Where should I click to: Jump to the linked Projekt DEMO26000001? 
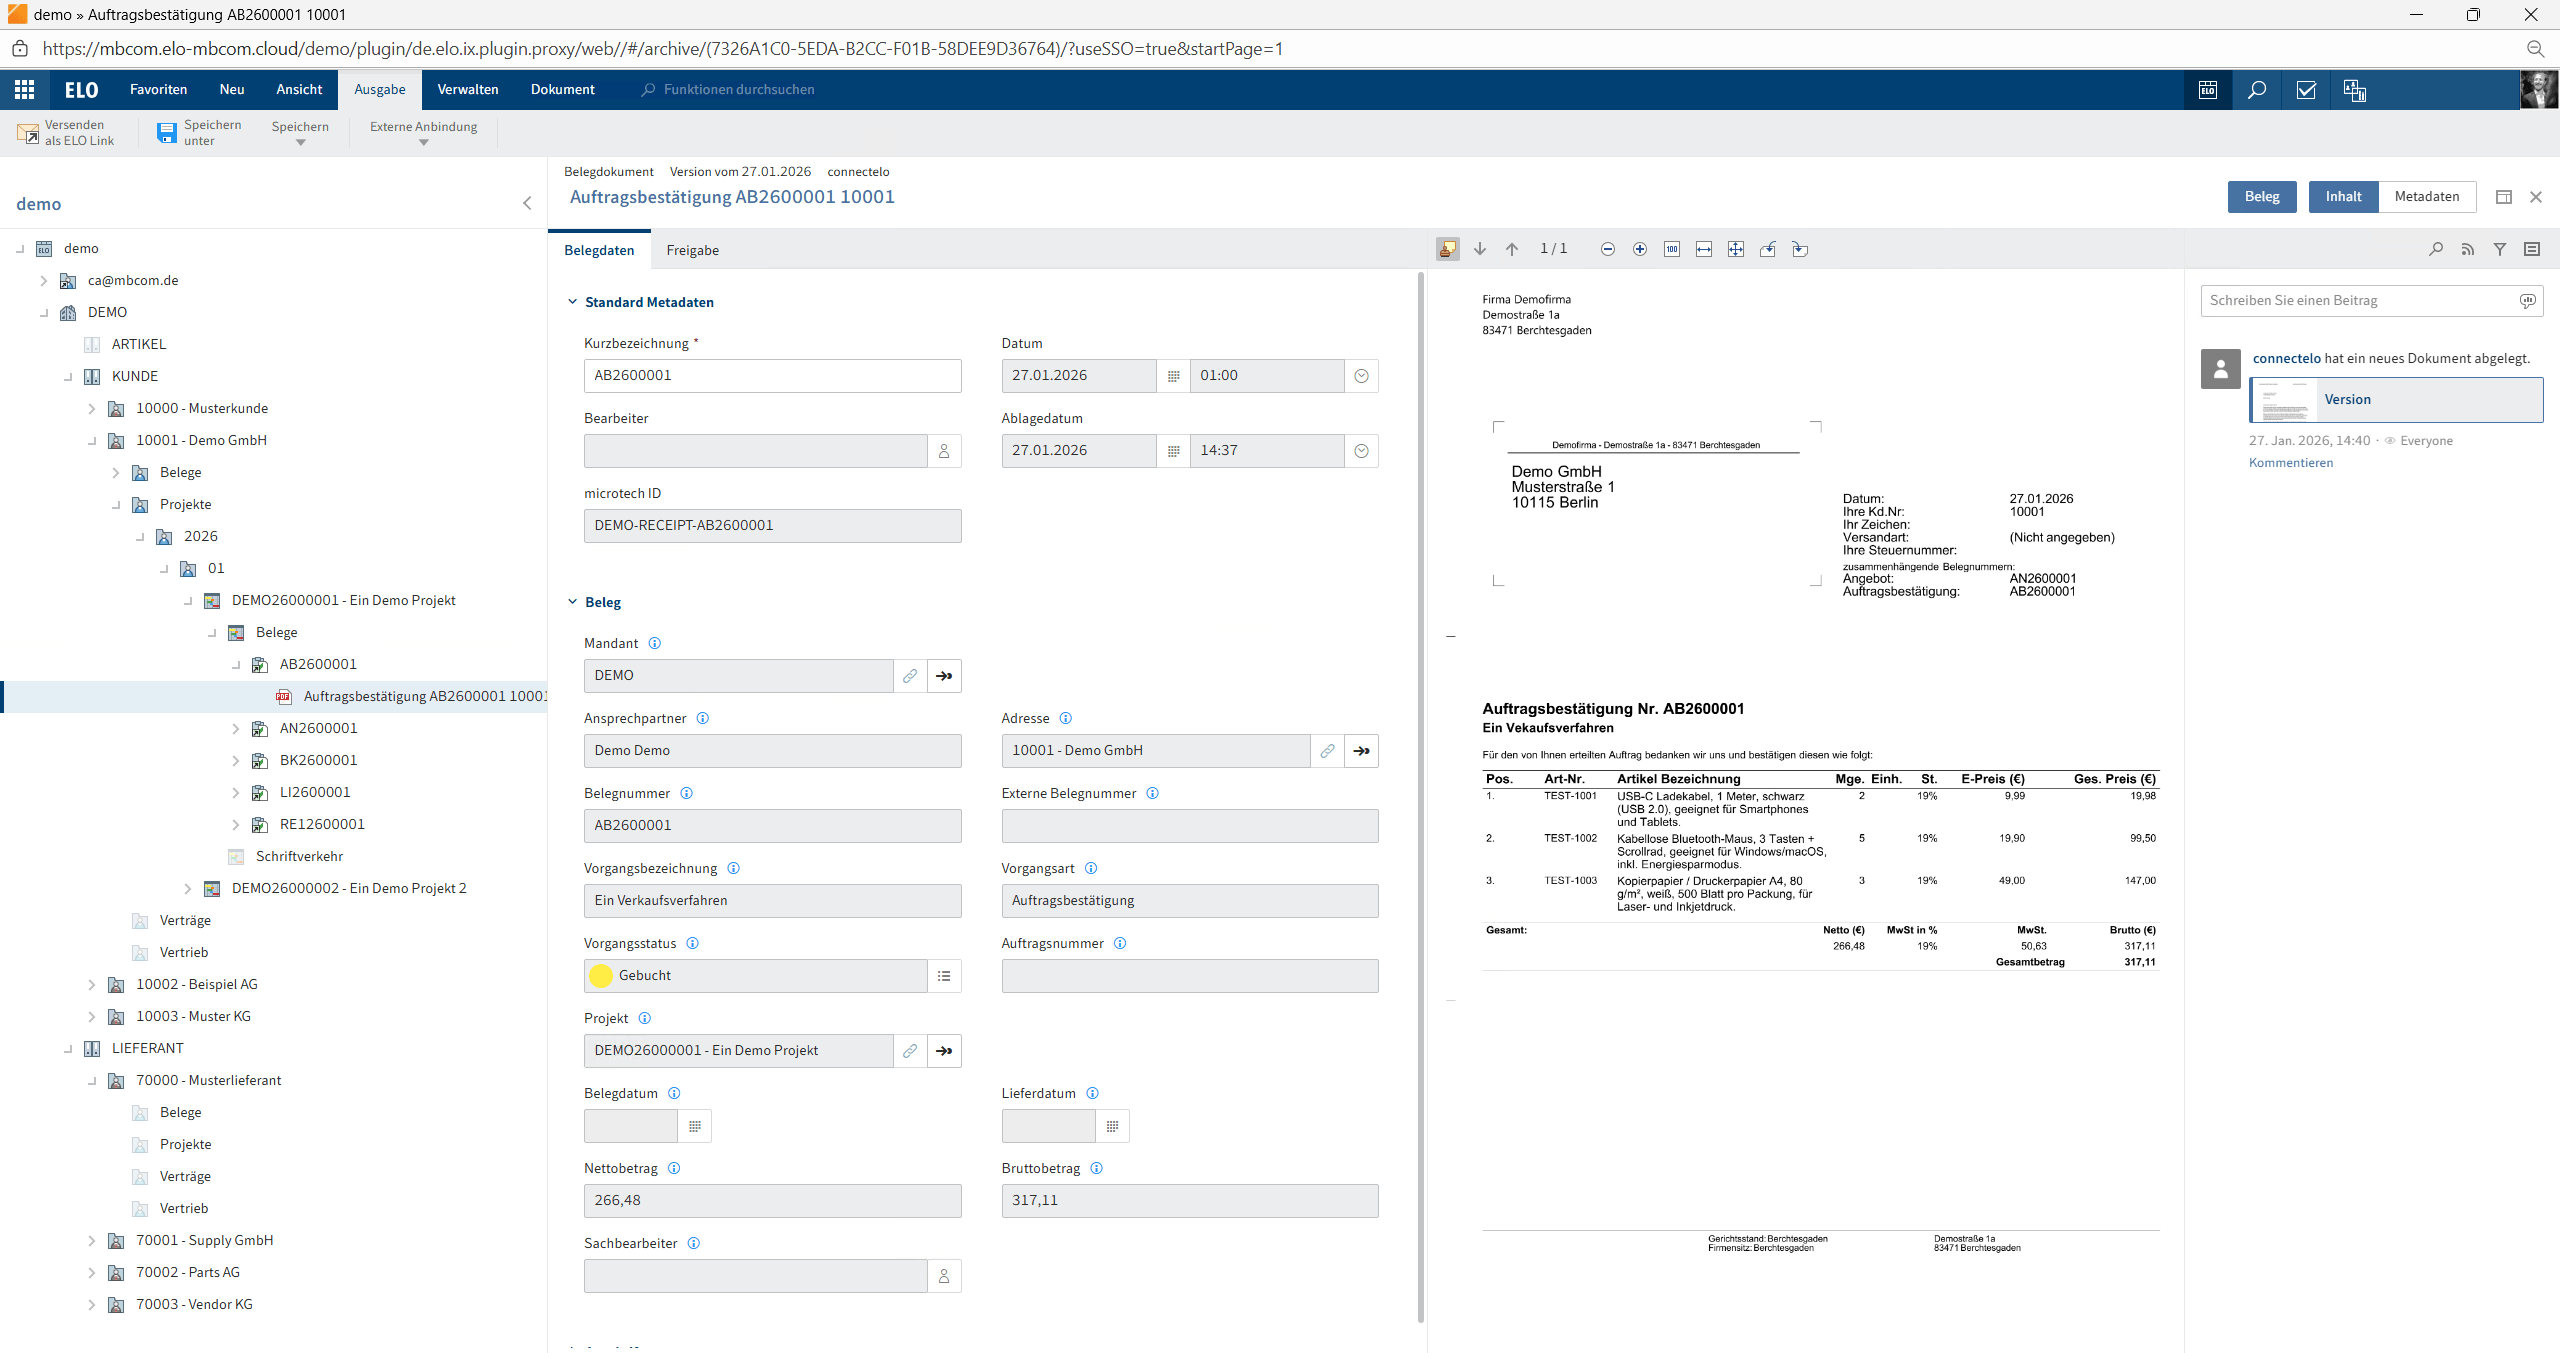(x=944, y=1051)
